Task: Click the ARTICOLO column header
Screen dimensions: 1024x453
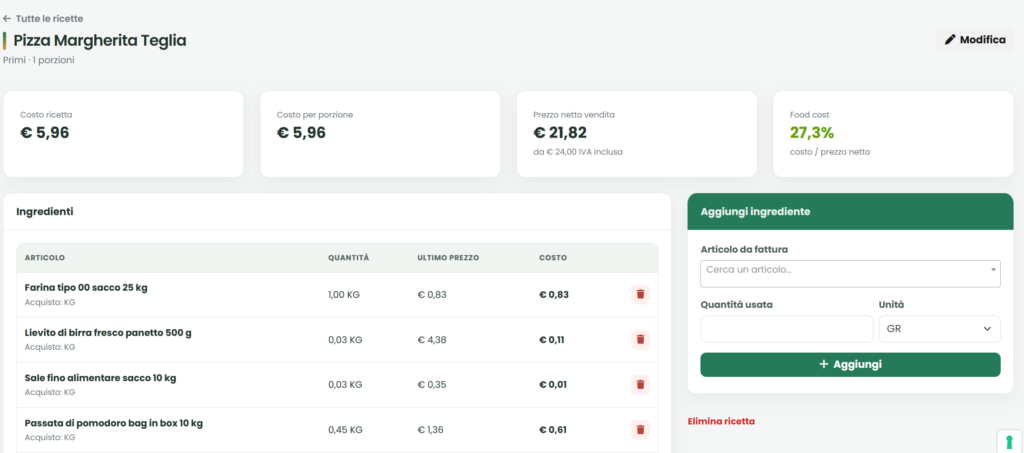Action: 44,258
